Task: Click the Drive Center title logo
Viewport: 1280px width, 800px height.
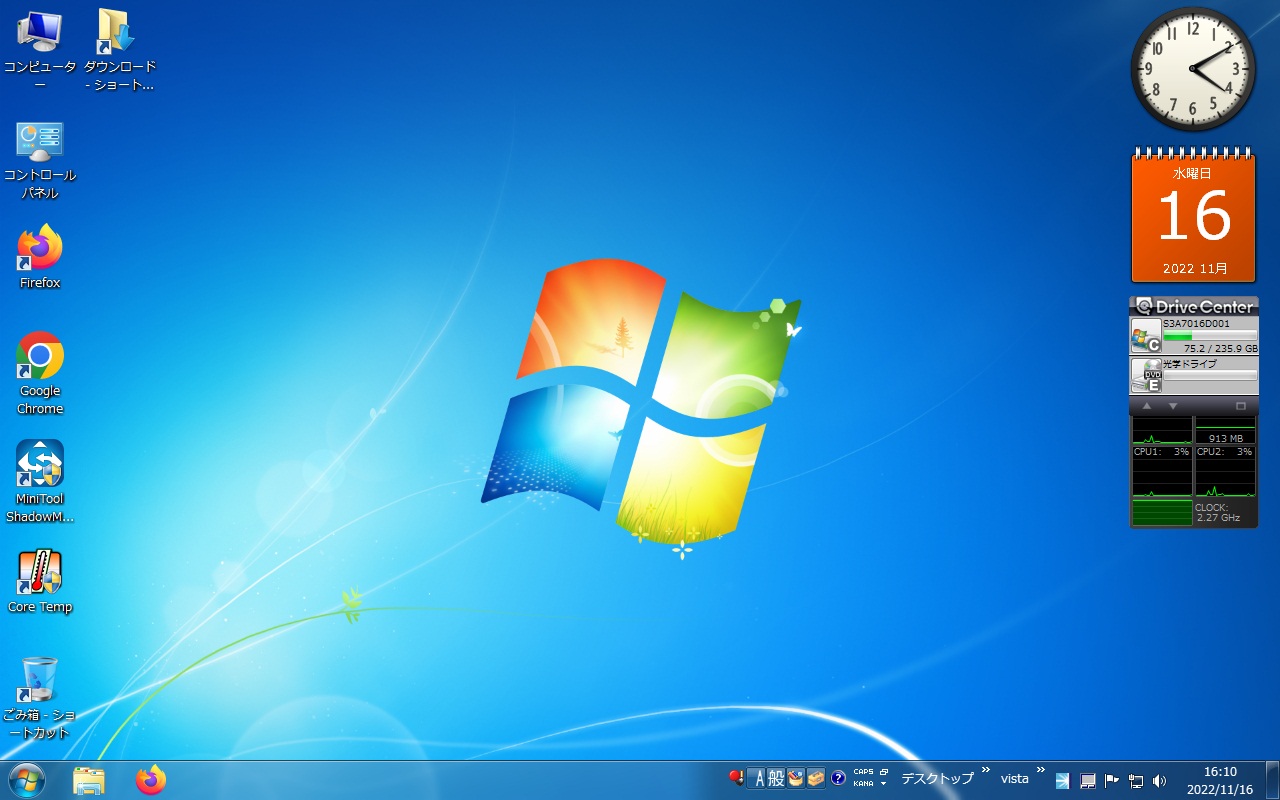Action: [x=1194, y=306]
